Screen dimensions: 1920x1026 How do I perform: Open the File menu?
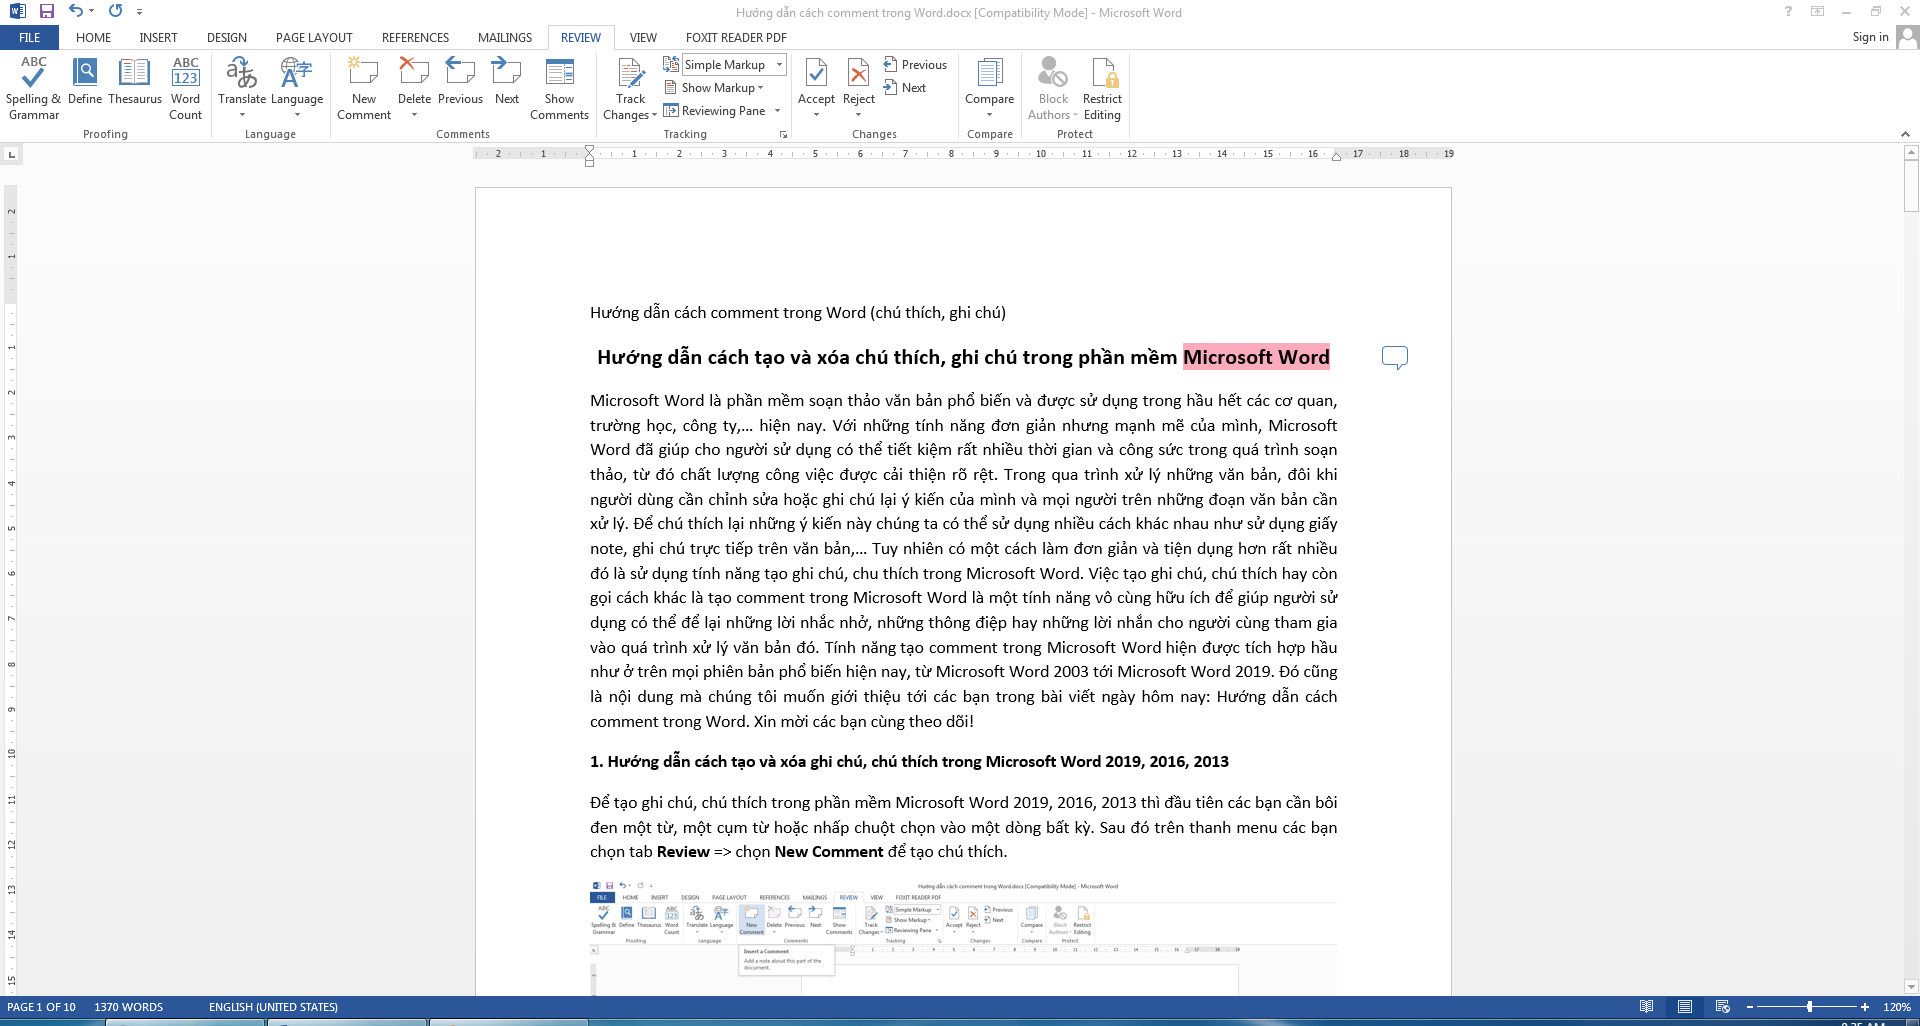pyautogui.click(x=30, y=38)
